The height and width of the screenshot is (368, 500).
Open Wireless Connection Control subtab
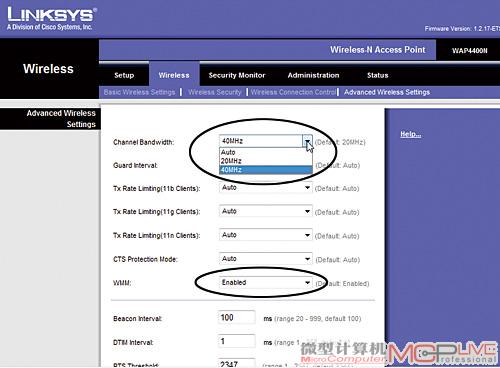293,92
